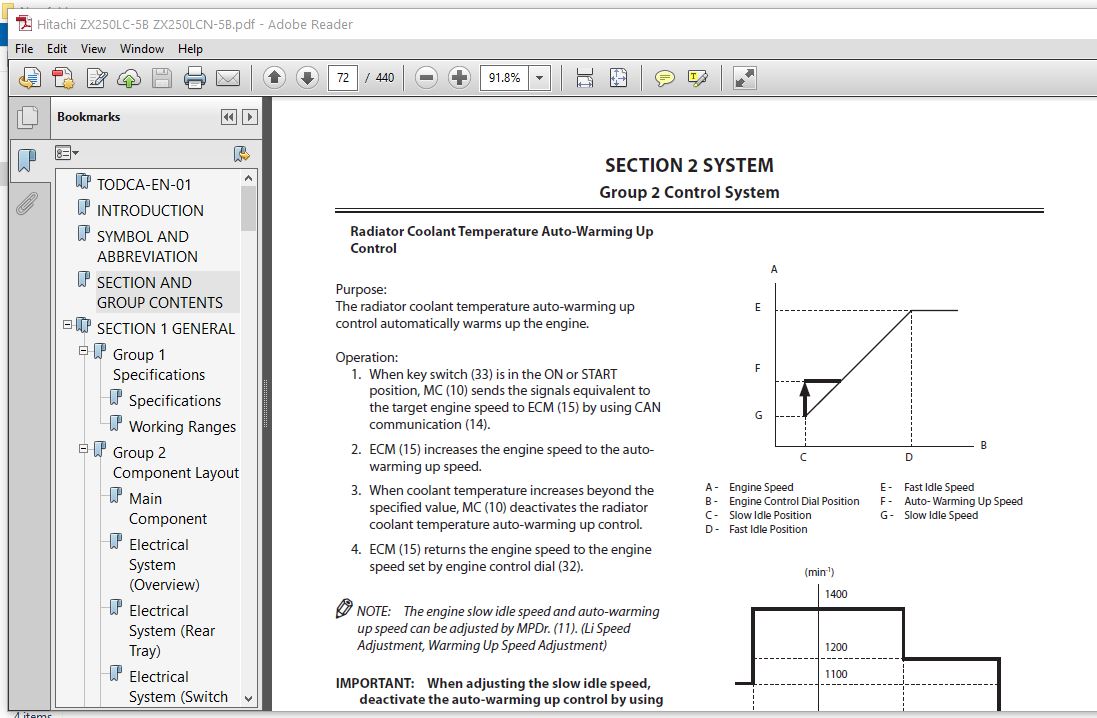This screenshot has height=718, width=1097.
Task: Open Attachments paperclip panel icon
Action: (27, 203)
